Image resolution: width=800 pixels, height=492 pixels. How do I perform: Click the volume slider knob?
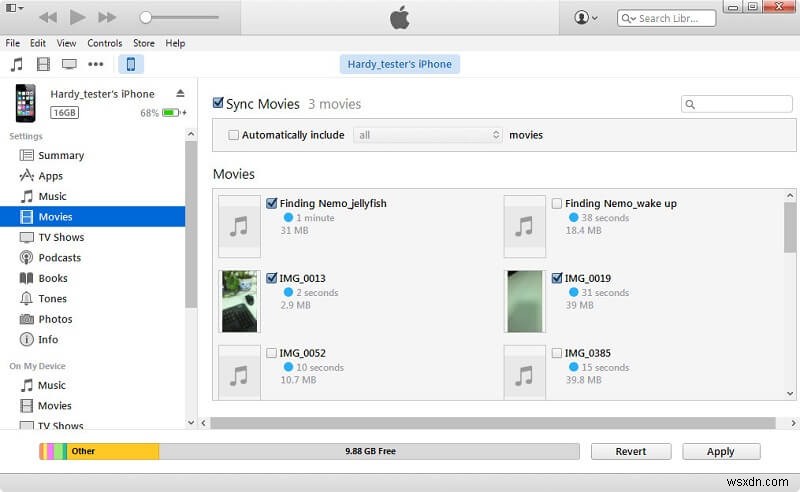point(145,18)
